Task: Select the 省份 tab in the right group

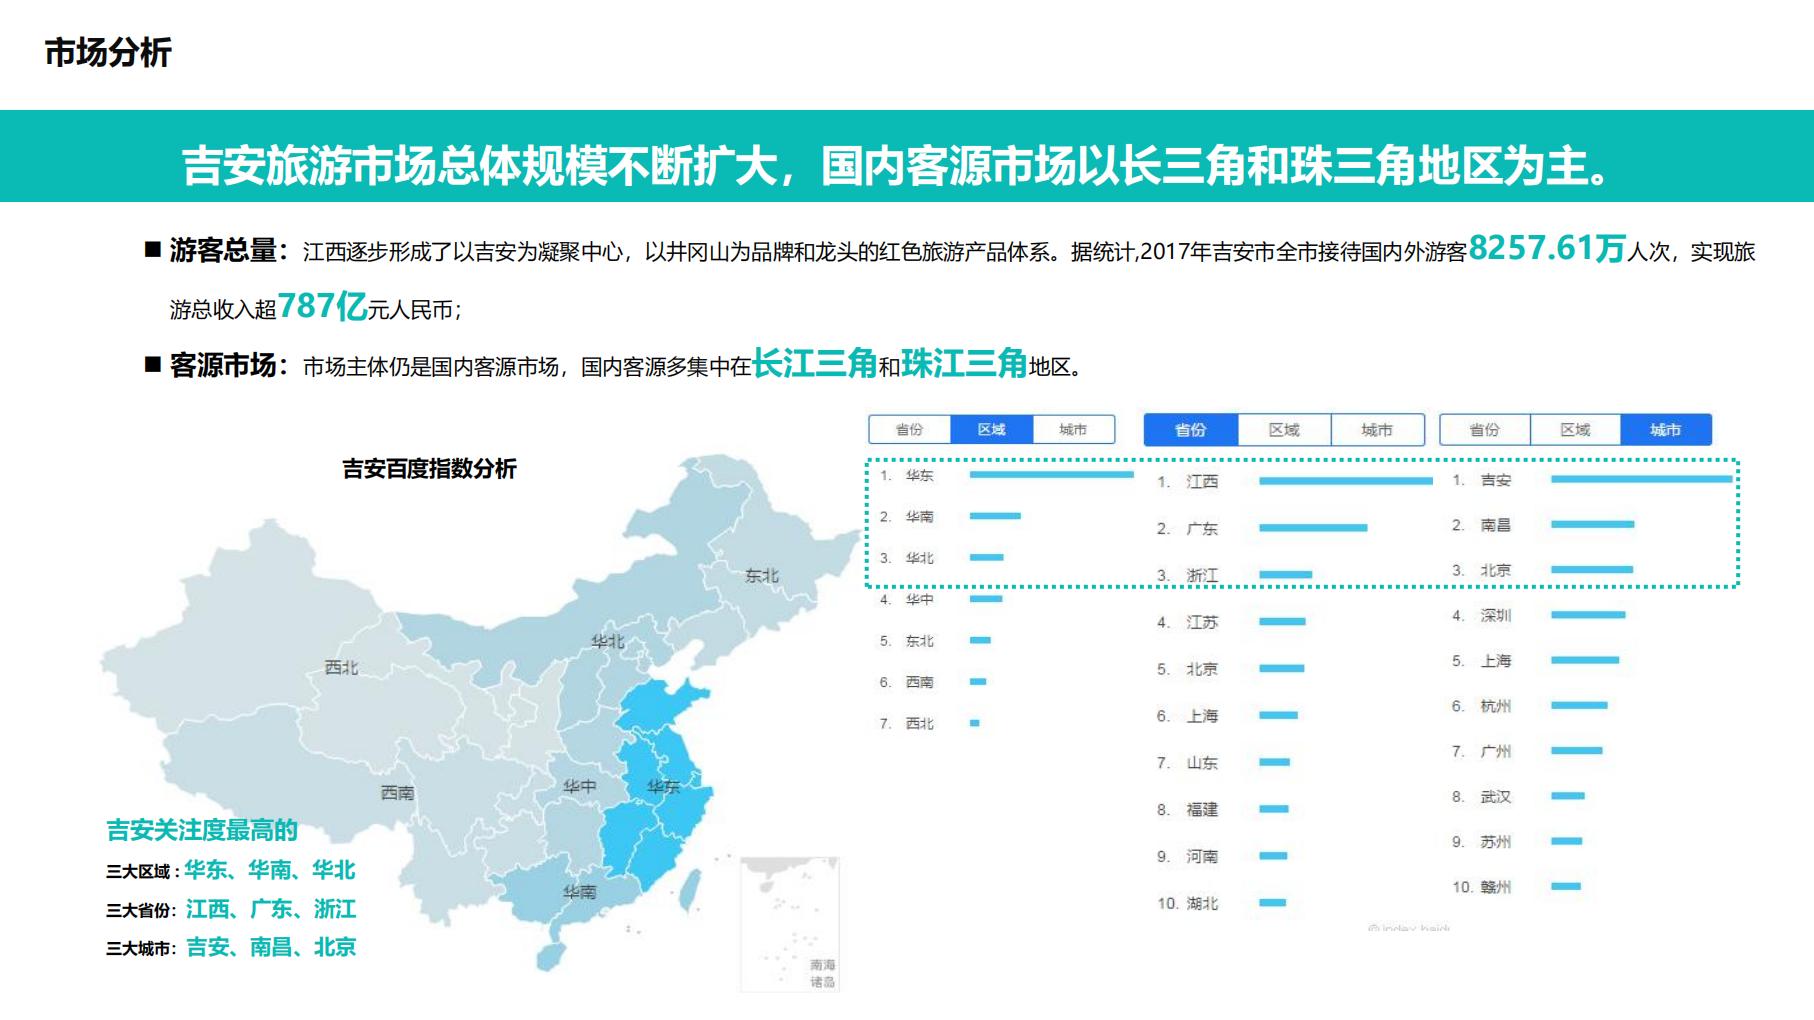Action: coord(1484,429)
